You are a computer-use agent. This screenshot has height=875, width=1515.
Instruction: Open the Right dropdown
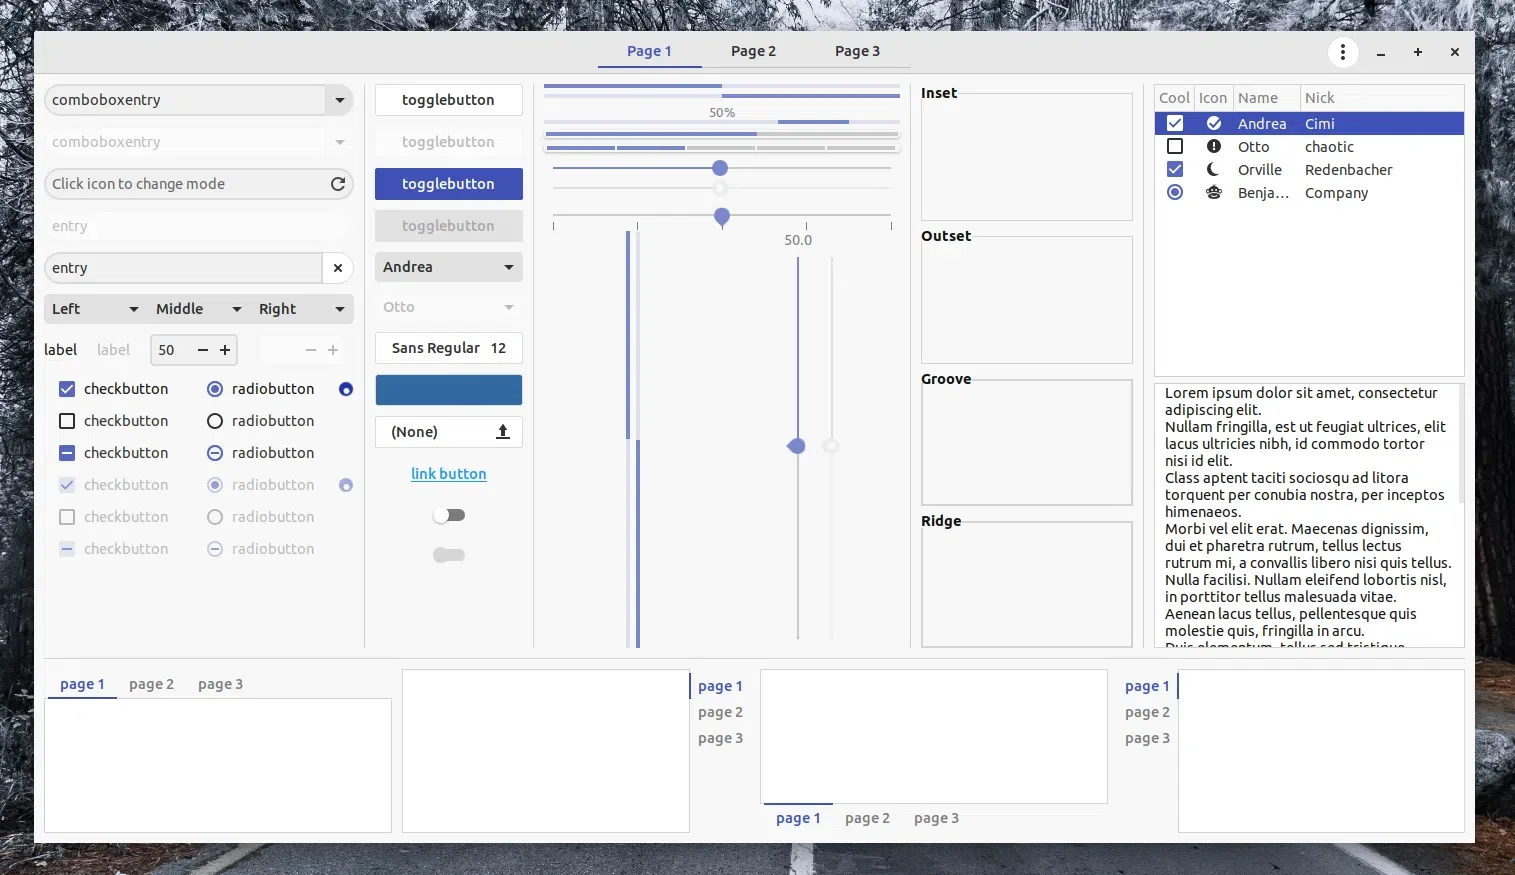point(302,309)
